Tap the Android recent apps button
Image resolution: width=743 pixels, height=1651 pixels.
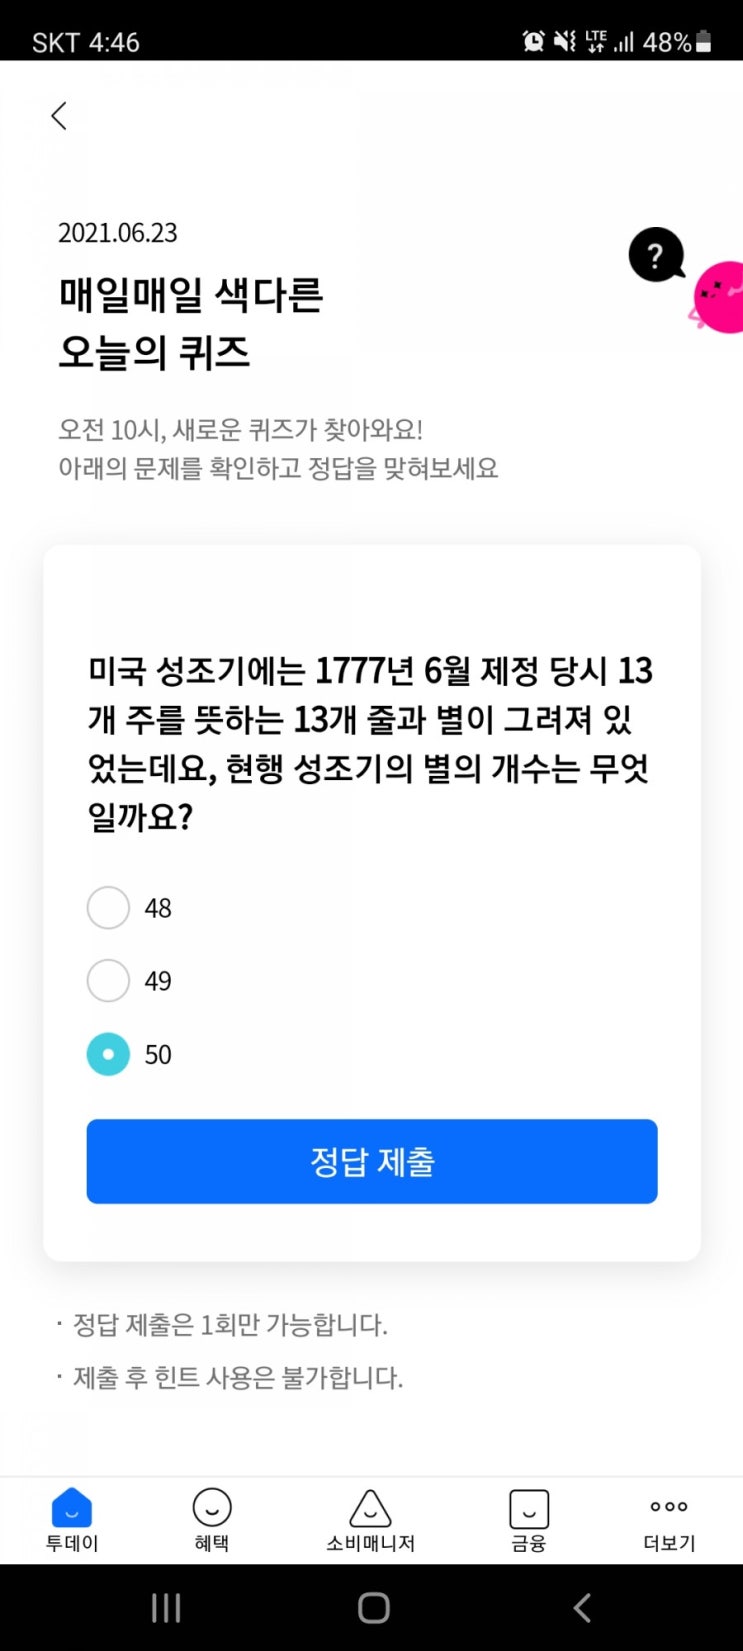click(x=166, y=1608)
